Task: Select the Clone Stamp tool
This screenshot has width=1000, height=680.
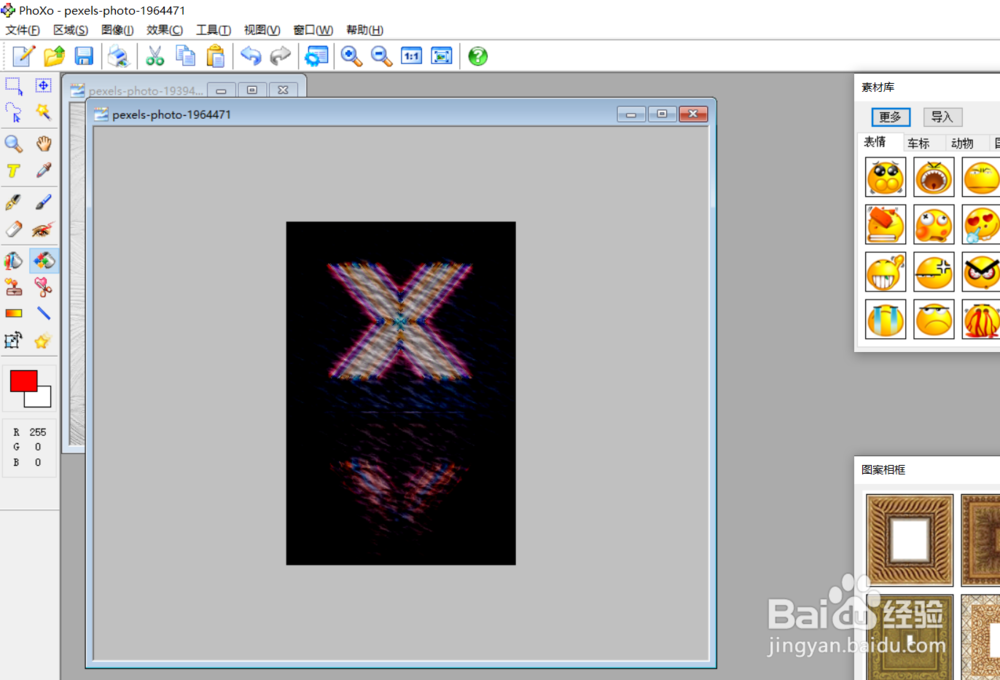Action: click(13, 288)
